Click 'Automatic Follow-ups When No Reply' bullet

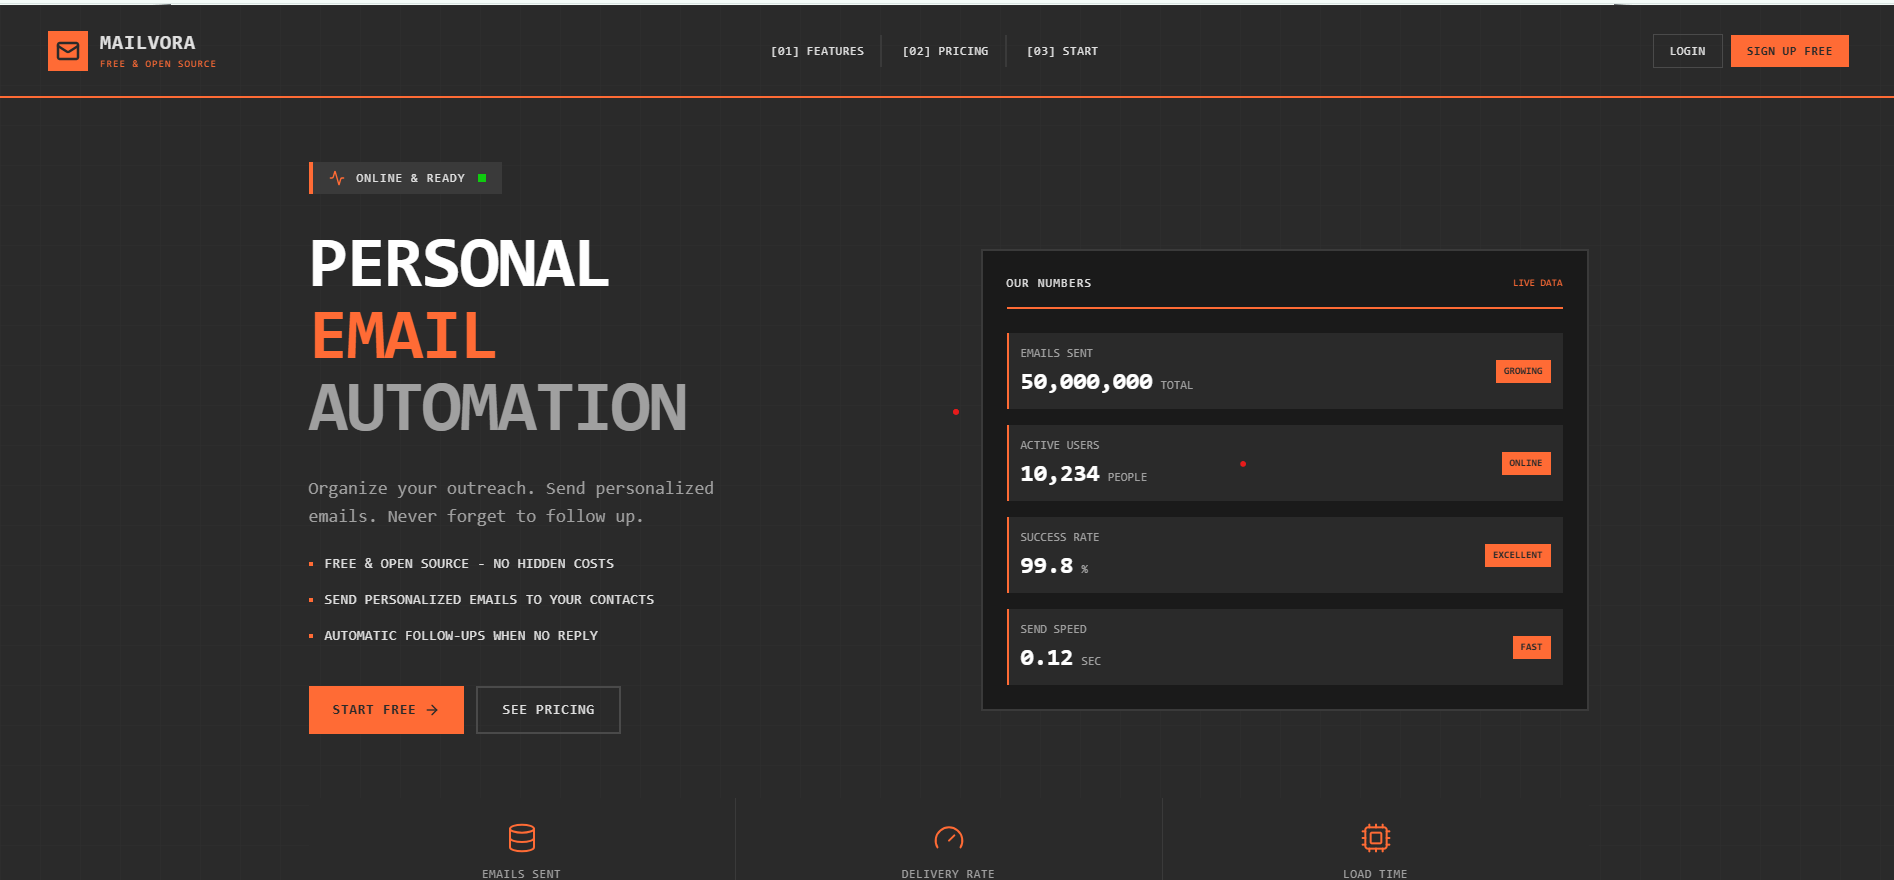coord(461,636)
